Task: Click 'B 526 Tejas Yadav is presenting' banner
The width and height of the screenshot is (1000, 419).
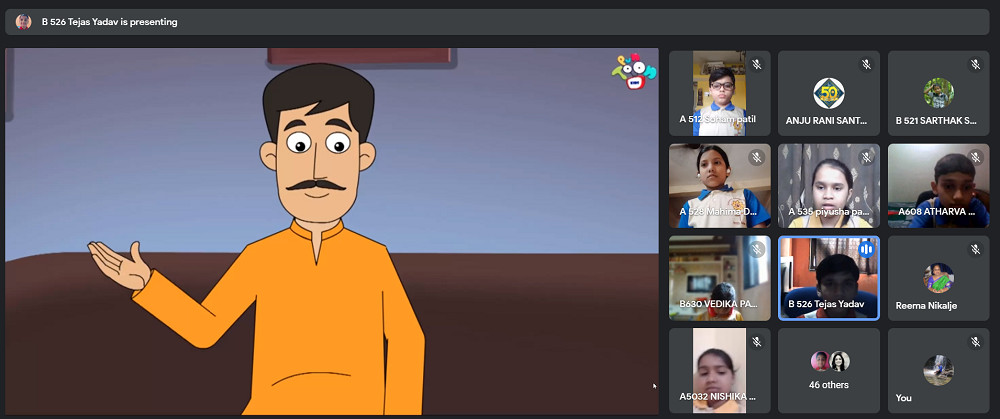Action: pyautogui.click(x=110, y=21)
